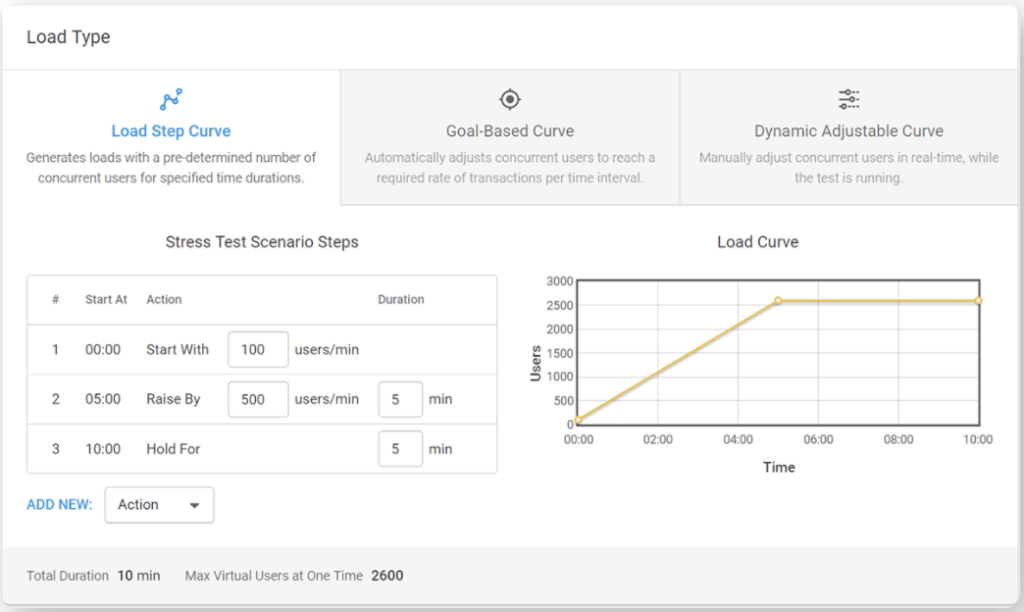Select the starting data point at 00:00
This screenshot has height=612, width=1024.
click(x=576, y=420)
